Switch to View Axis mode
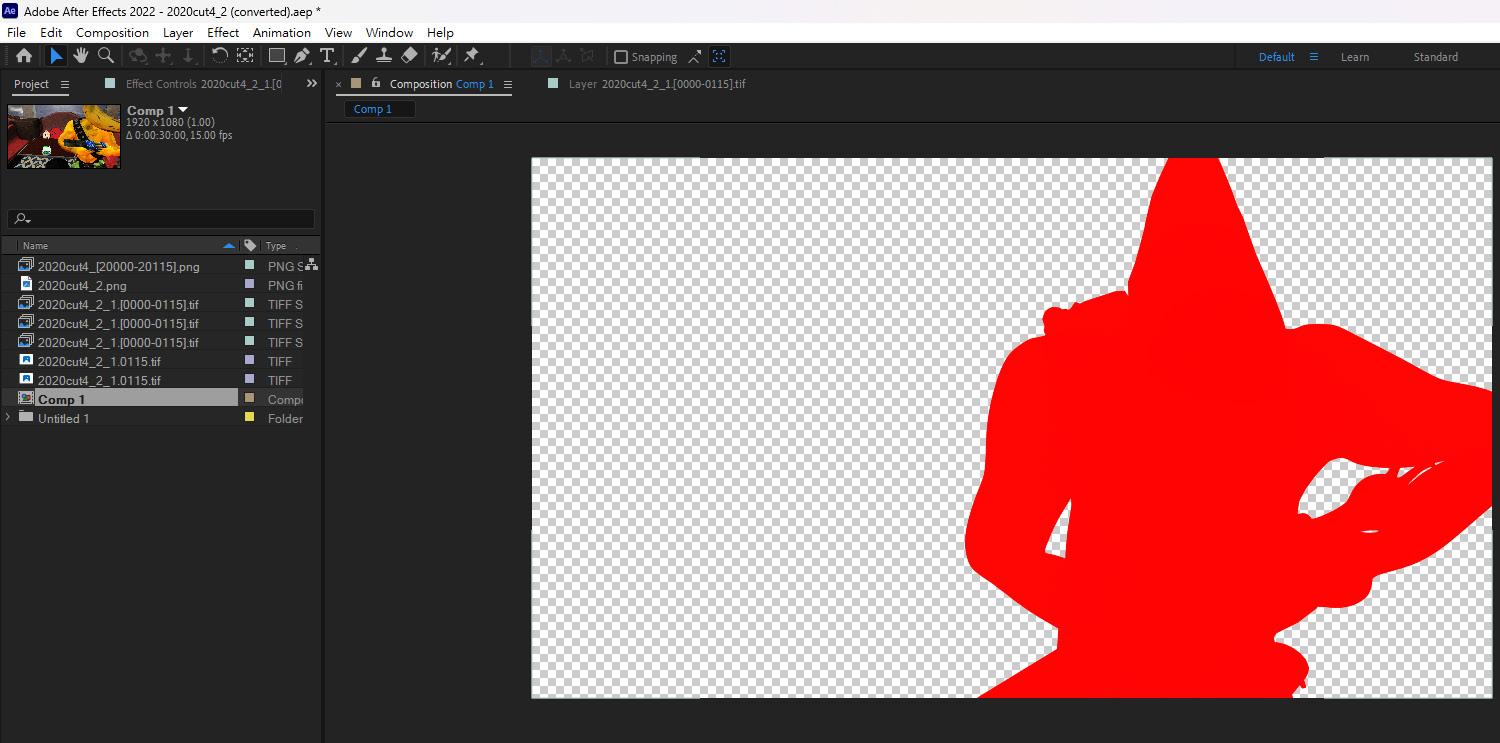The height and width of the screenshot is (743, 1500). [x=588, y=57]
